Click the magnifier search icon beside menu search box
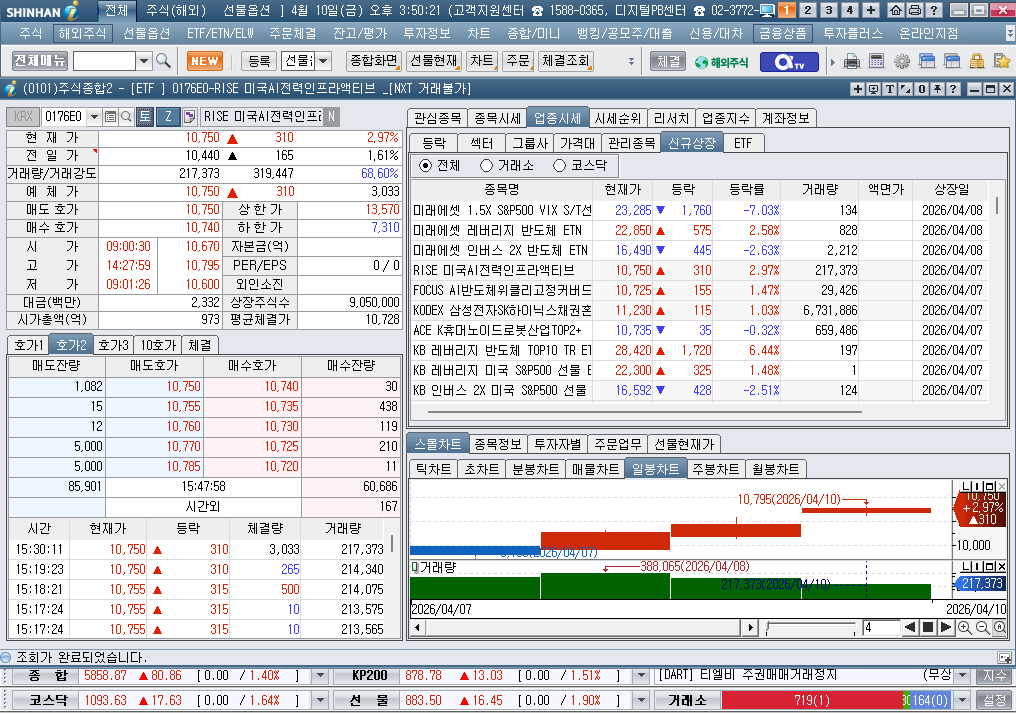 (163, 61)
